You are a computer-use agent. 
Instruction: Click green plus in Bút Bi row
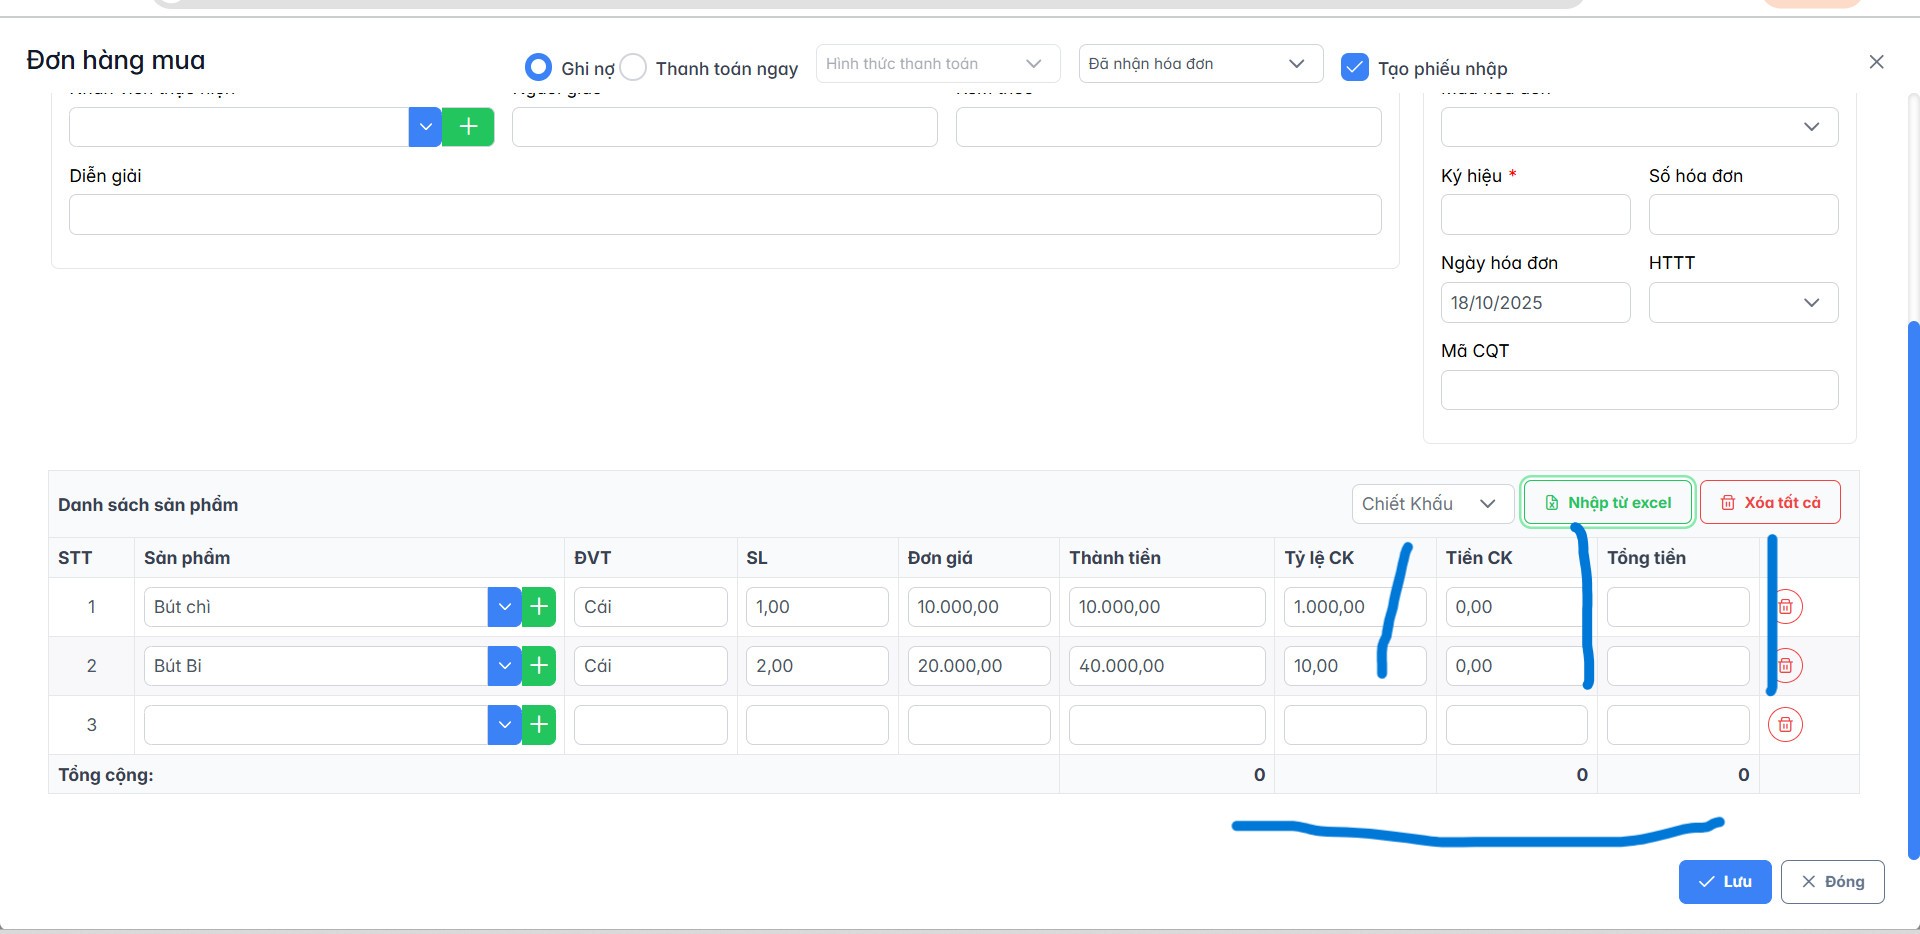pyautogui.click(x=539, y=666)
